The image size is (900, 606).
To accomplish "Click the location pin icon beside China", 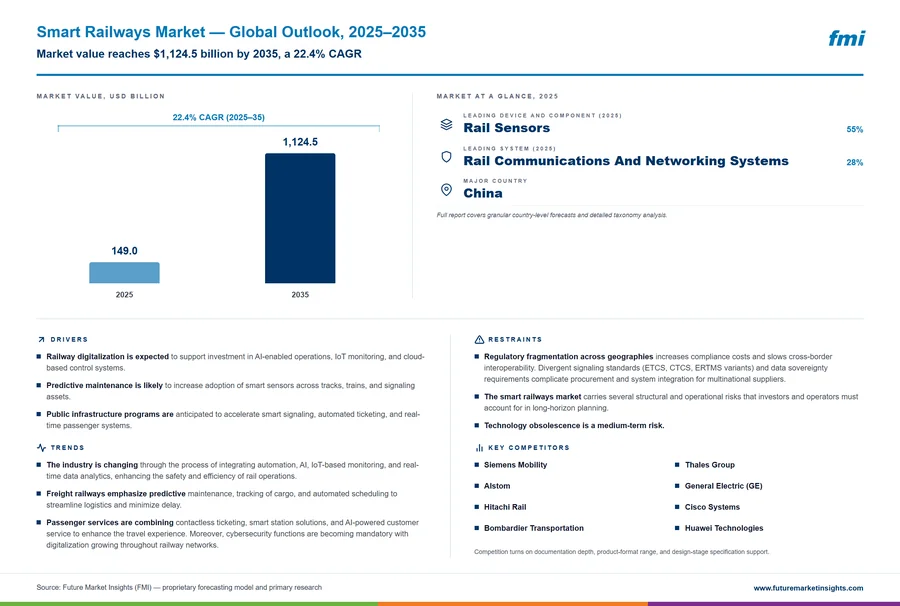I will pyautogui.click(x=446, y=189).
